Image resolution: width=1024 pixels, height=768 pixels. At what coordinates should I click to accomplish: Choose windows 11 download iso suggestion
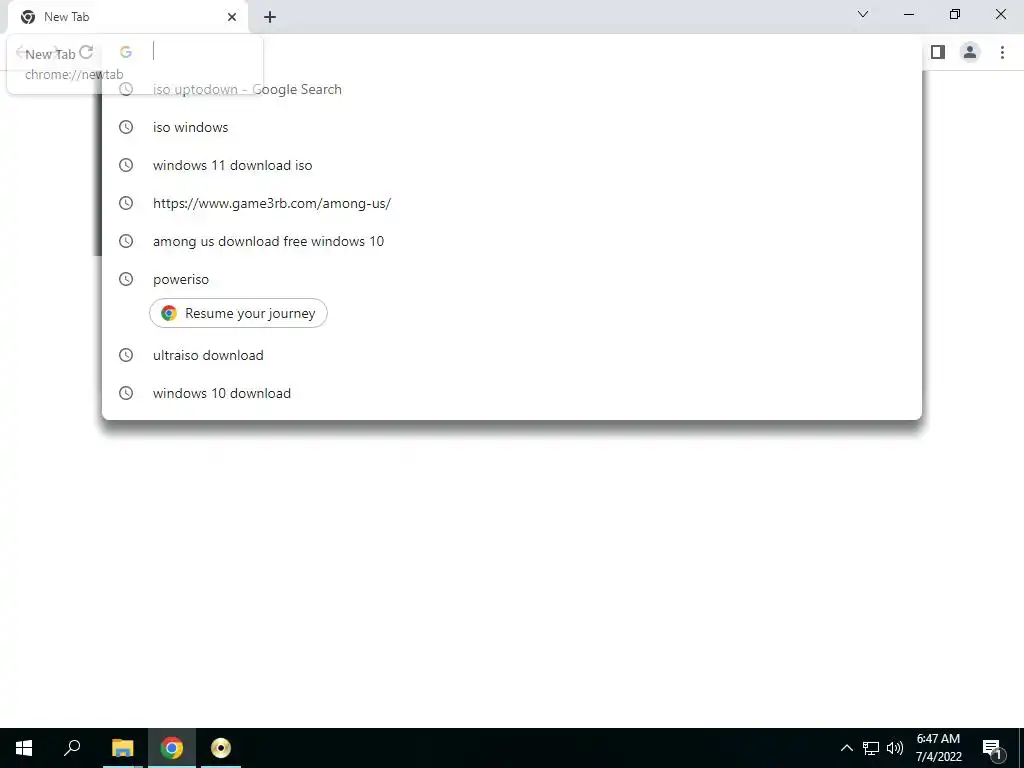click(511, 165)
